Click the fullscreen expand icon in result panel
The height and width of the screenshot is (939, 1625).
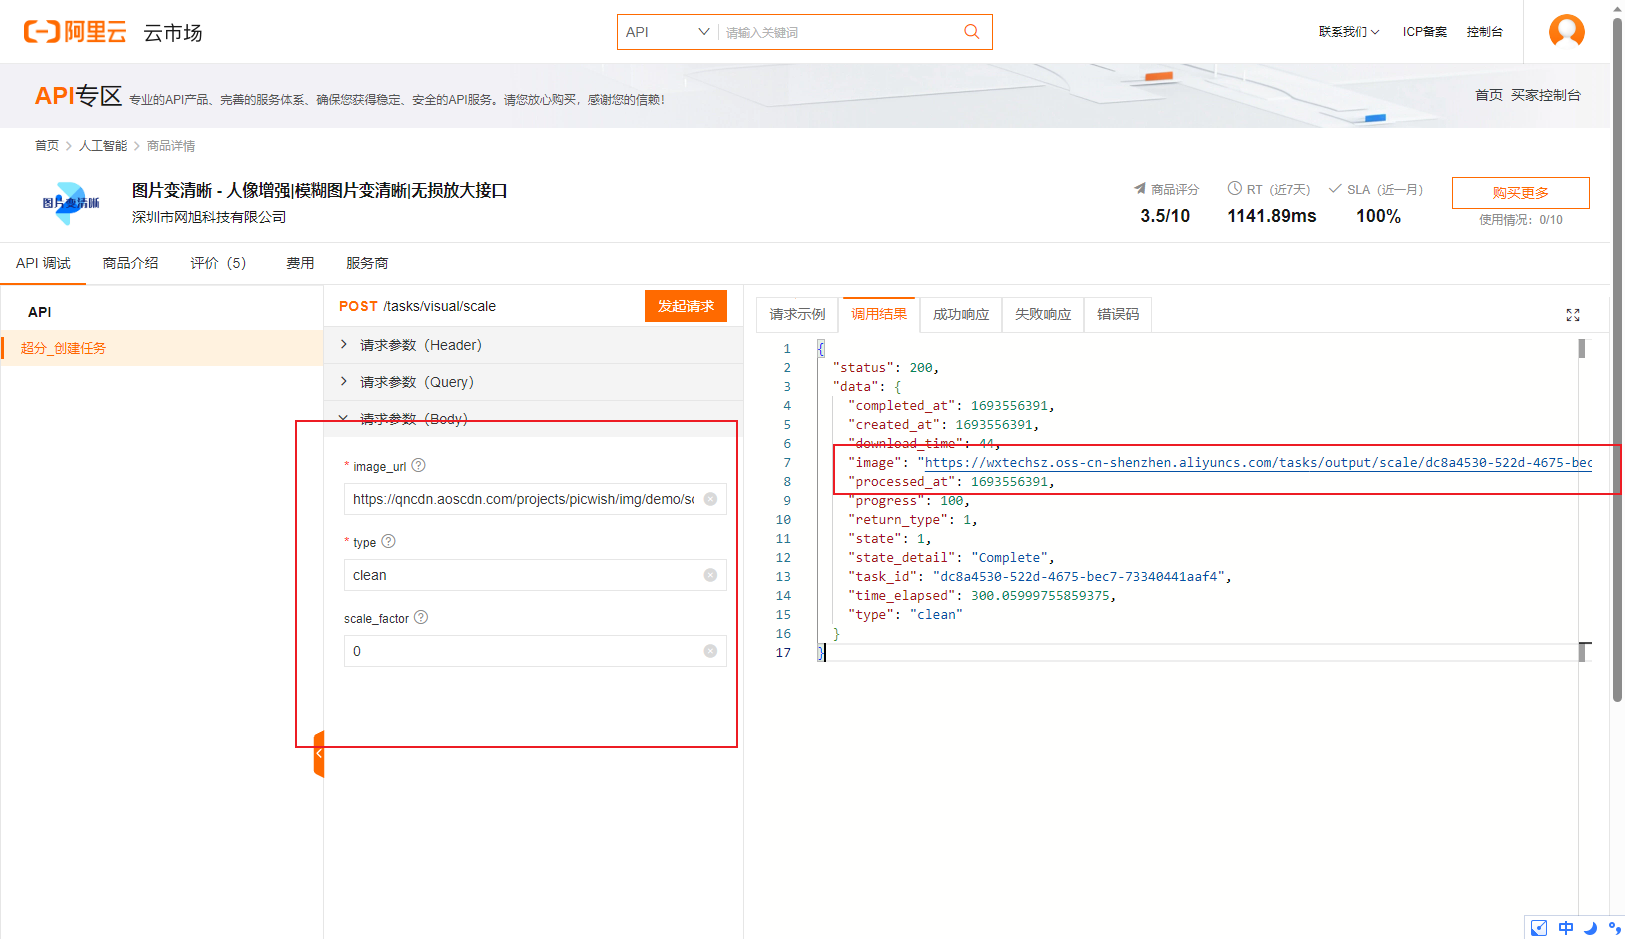(1572, 315)
